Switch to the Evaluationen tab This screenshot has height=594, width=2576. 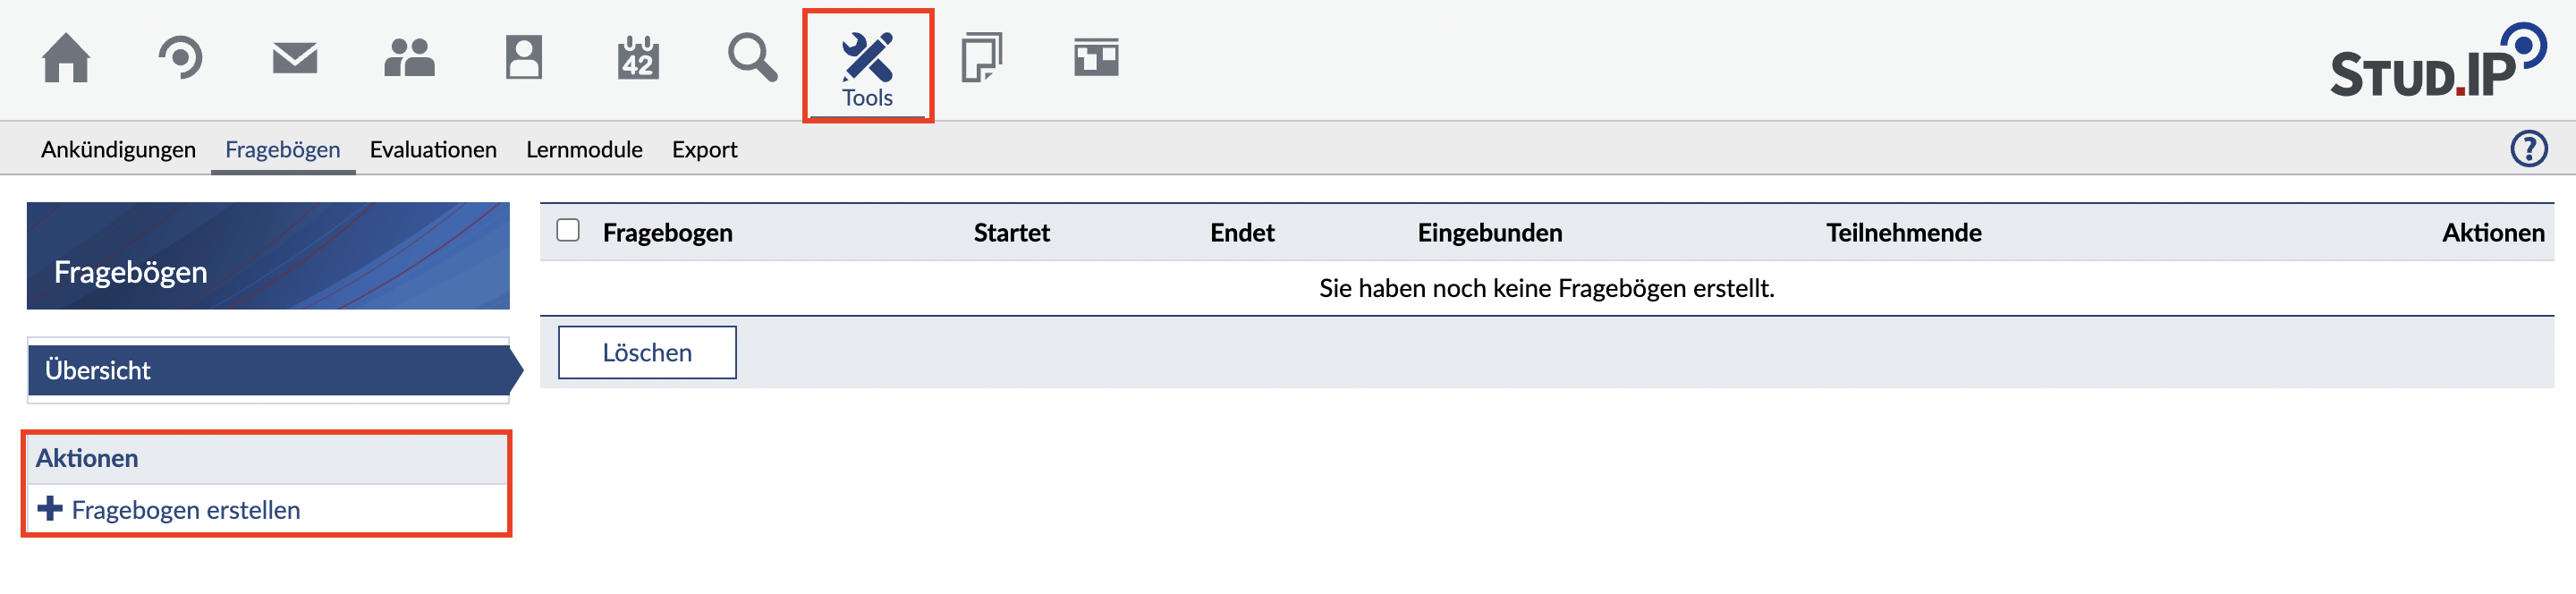click(433, 150)
